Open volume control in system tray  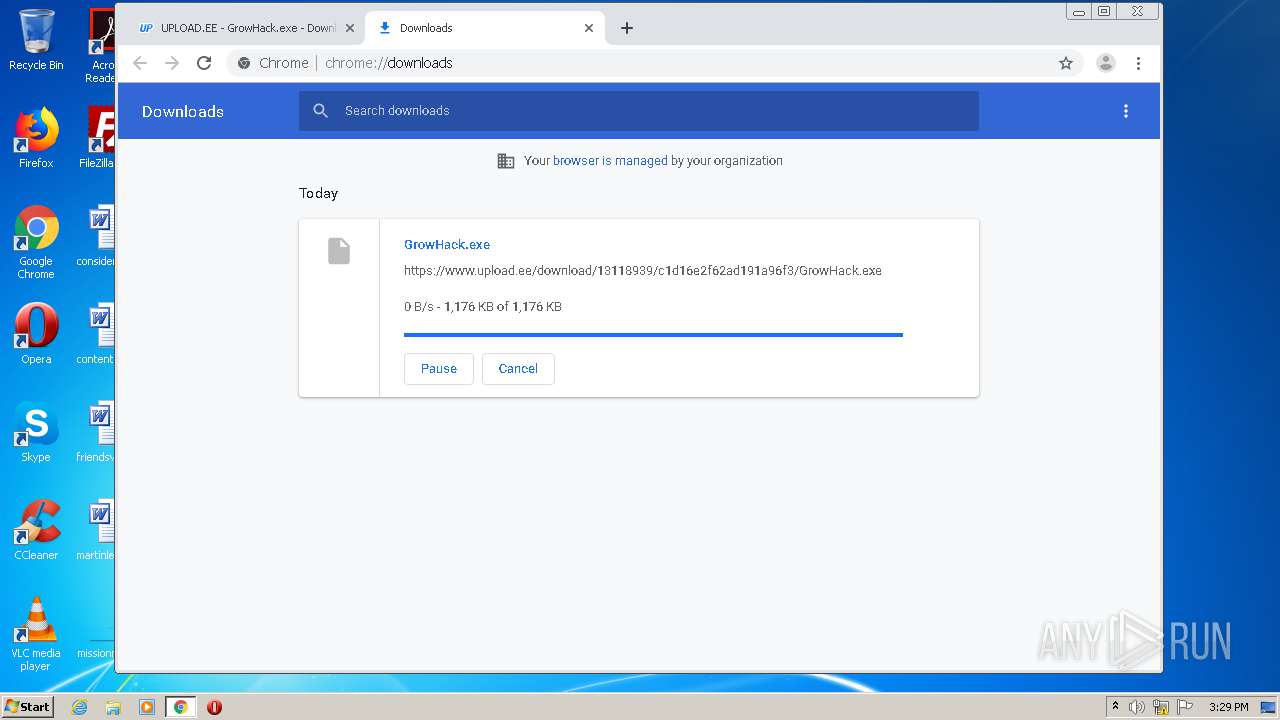pyautogui.click(x=1137, y=707)
